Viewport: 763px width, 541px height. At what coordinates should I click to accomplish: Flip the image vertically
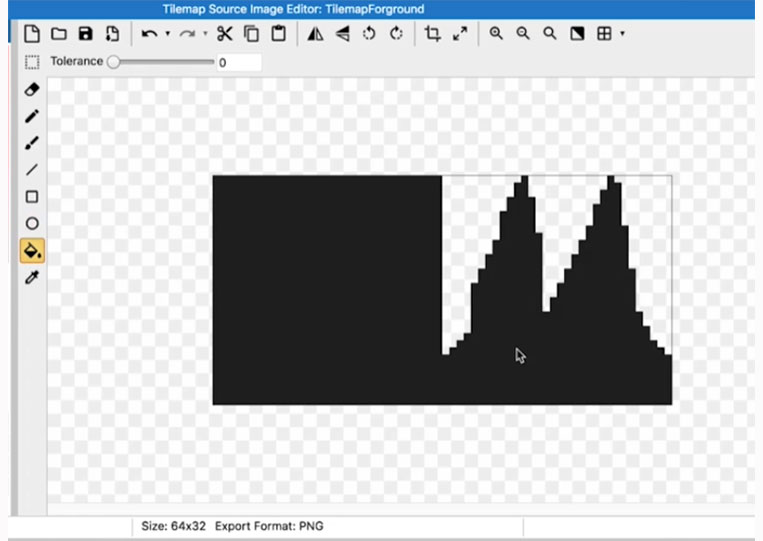coord(343,34)
